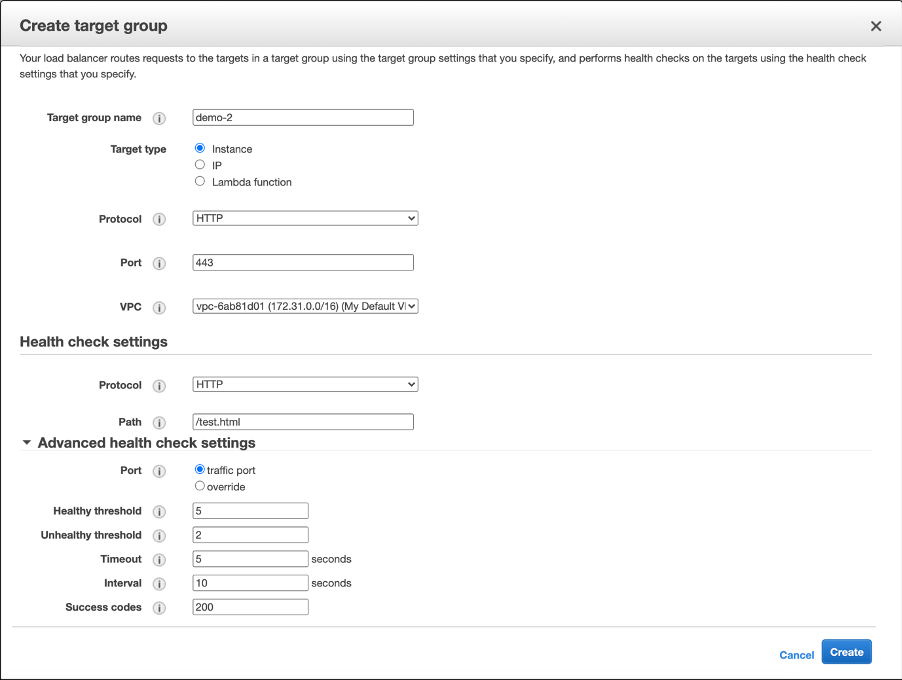Choose Lambda function as target type

[200, 182]
